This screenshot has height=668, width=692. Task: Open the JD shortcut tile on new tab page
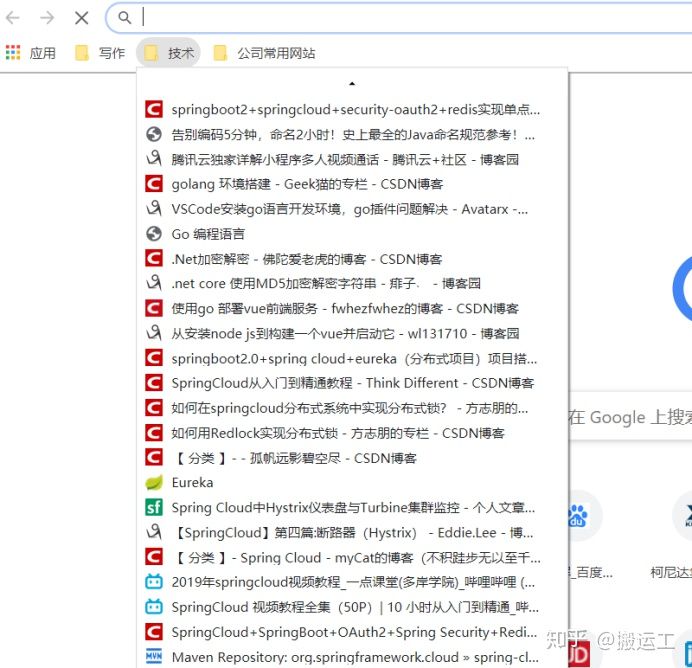tap(579, 654)
